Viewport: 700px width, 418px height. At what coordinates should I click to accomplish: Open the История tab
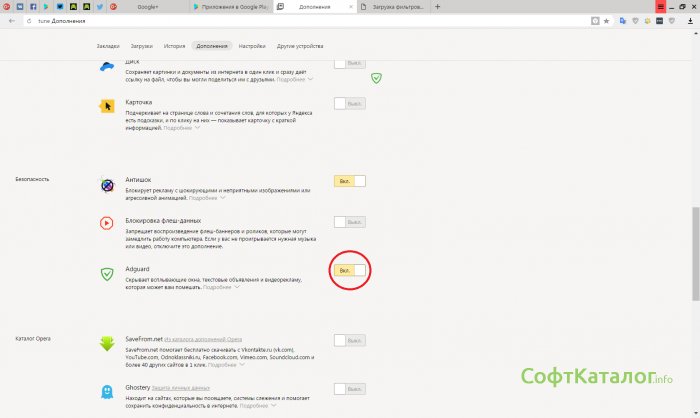pyautogui.click(x=174, y=46)
